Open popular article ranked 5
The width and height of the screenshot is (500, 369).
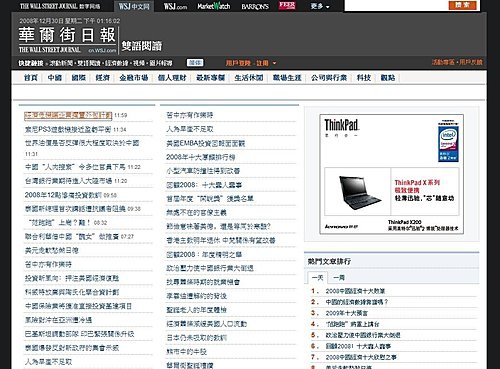tap(363, 335)
